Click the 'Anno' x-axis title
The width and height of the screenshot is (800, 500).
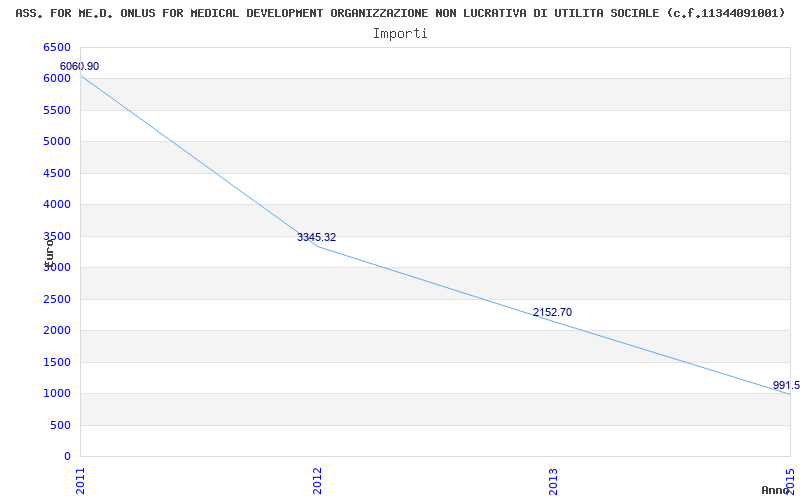775,490
